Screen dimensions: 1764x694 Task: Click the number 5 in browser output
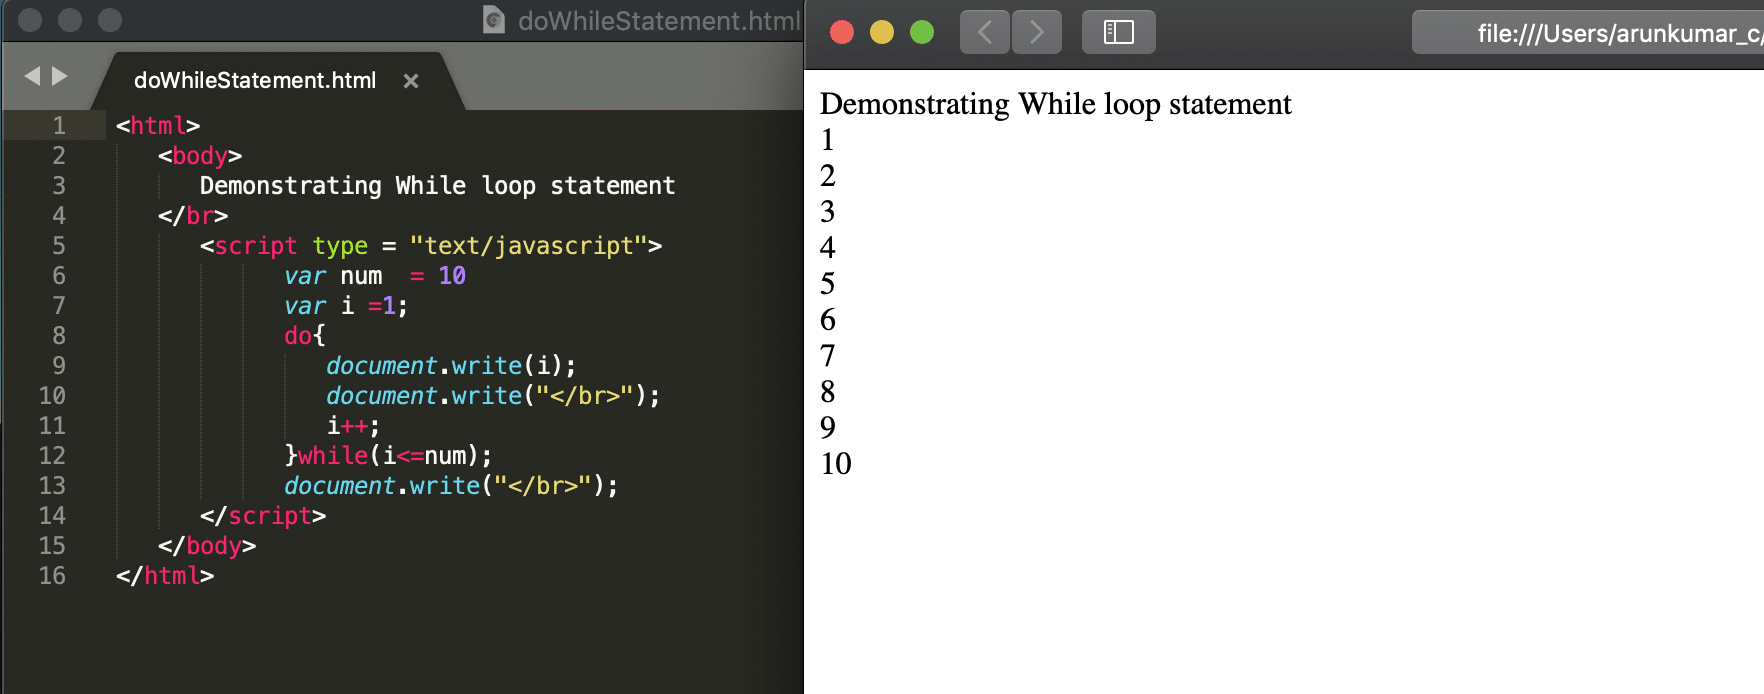point(827,284)
